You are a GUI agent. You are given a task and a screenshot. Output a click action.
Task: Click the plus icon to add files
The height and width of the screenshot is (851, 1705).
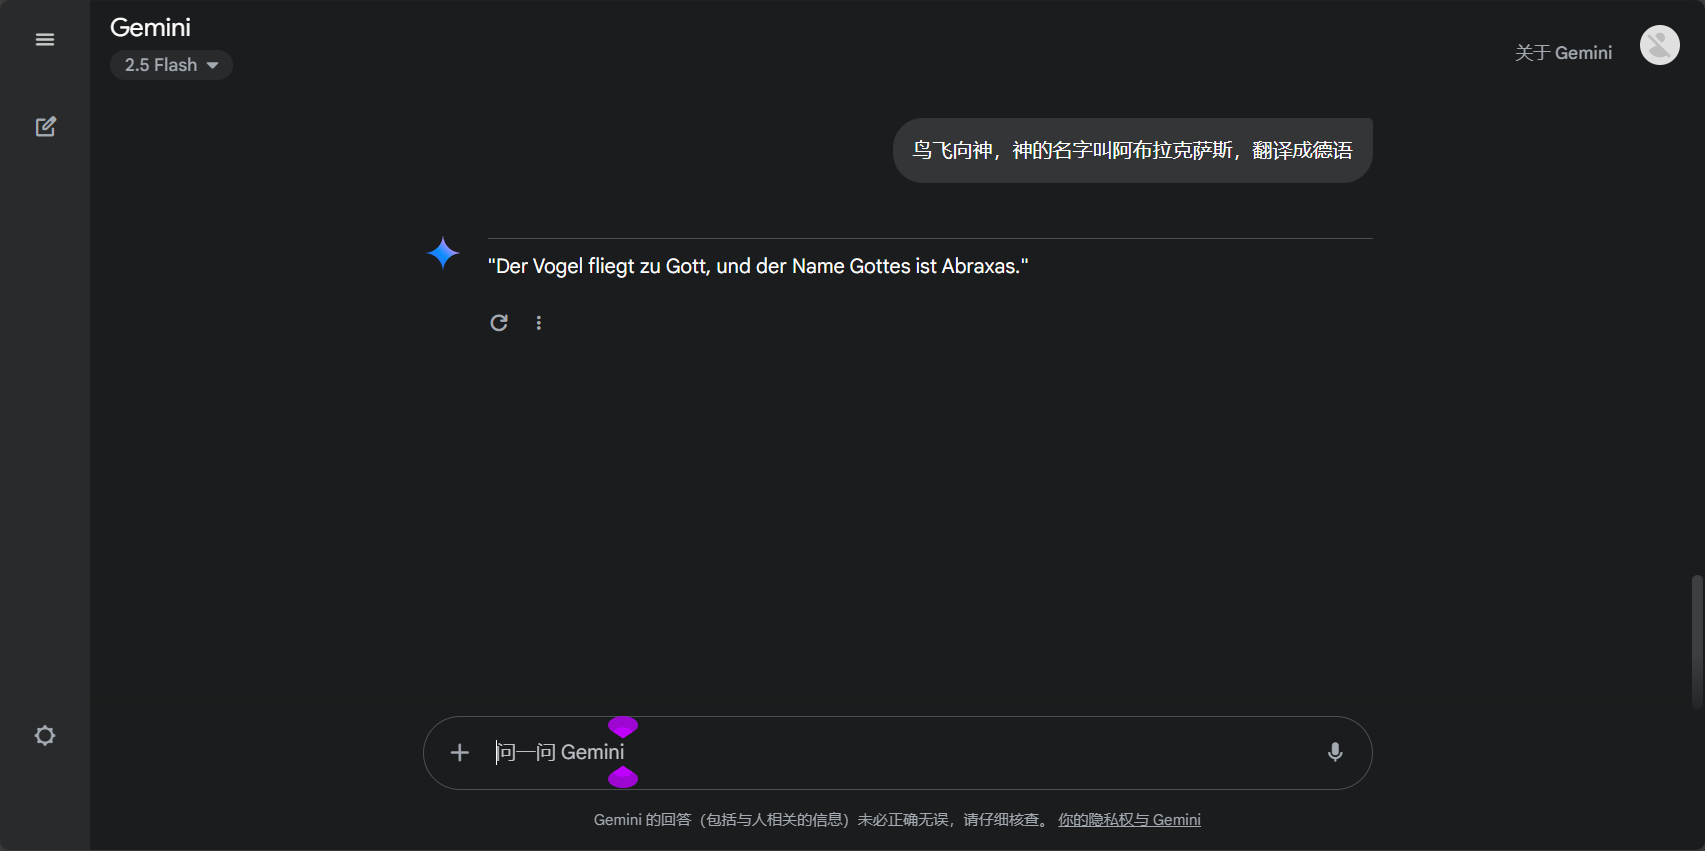pyautogui.click(x=459, y=752)
